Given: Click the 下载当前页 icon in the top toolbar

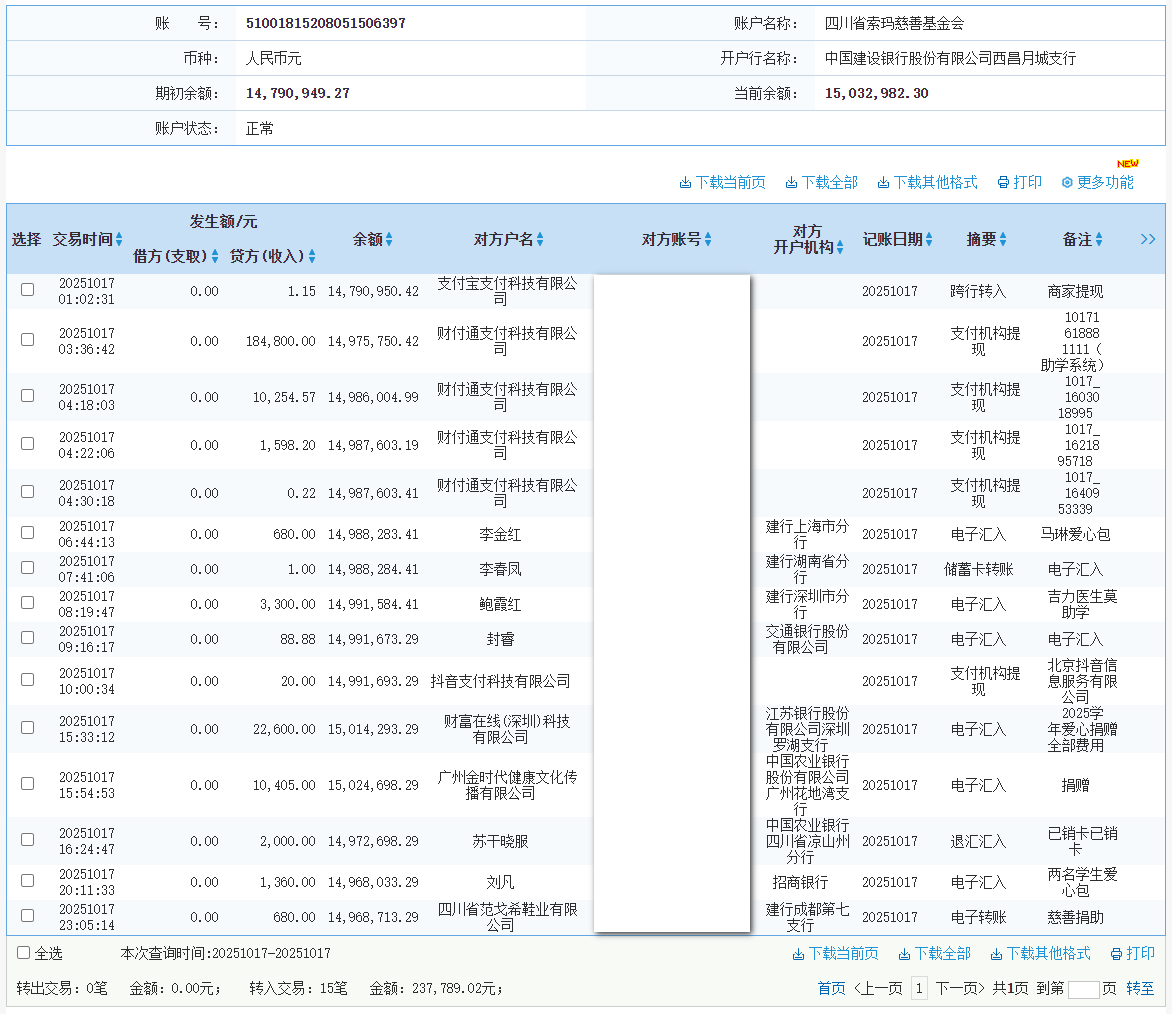Looking at the screenshot, I should click(x=723, y=182).
